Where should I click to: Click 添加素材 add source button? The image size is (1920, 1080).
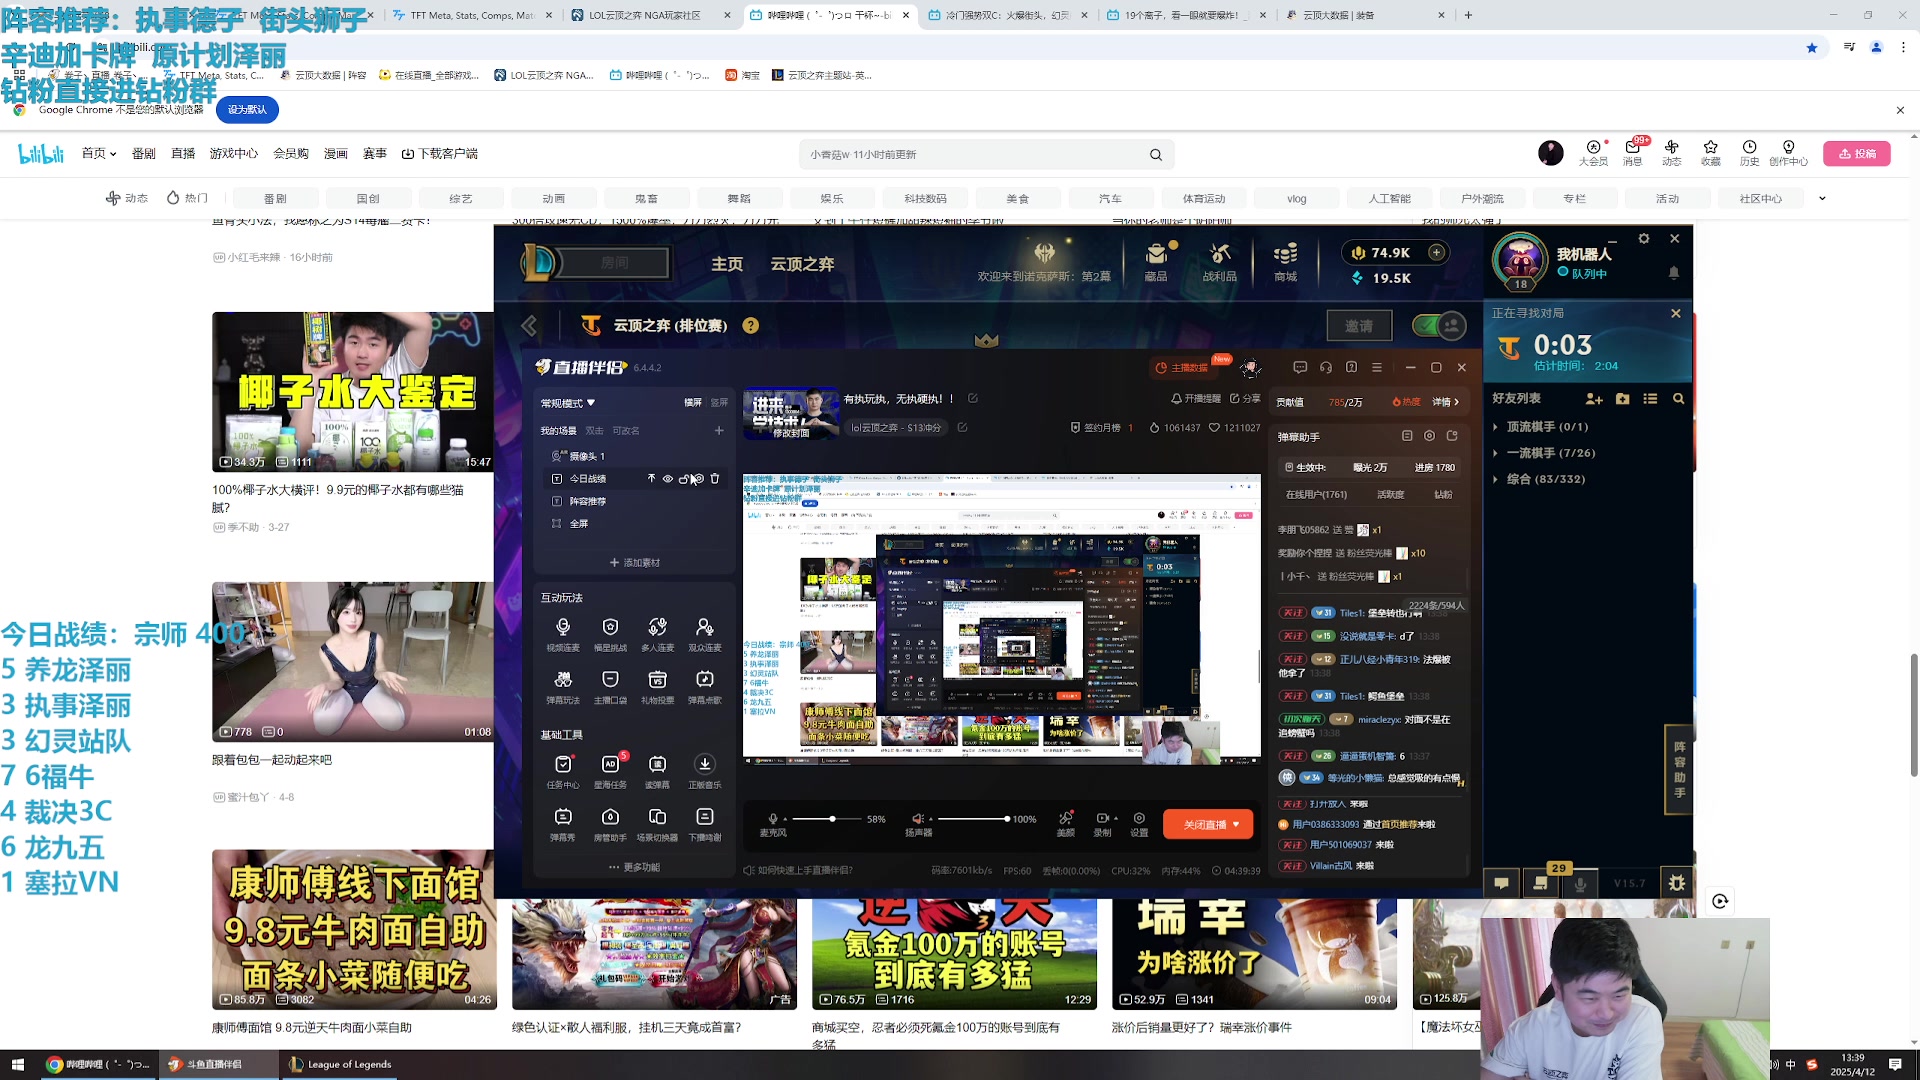pyautogui.click(x=634, y=563)
